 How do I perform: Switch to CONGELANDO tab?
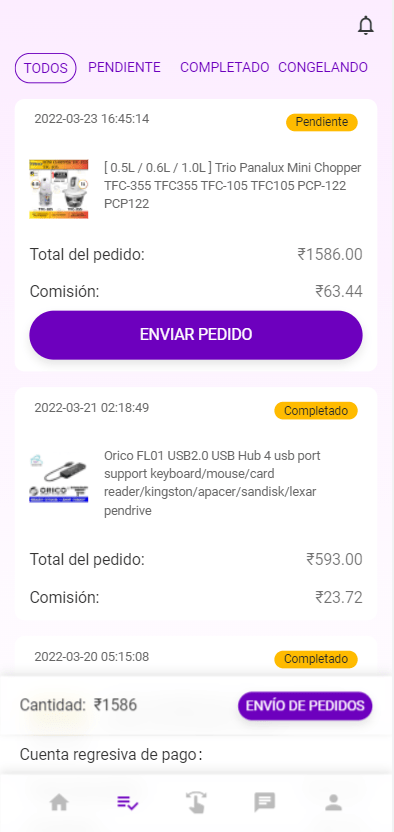click(323, 67)
